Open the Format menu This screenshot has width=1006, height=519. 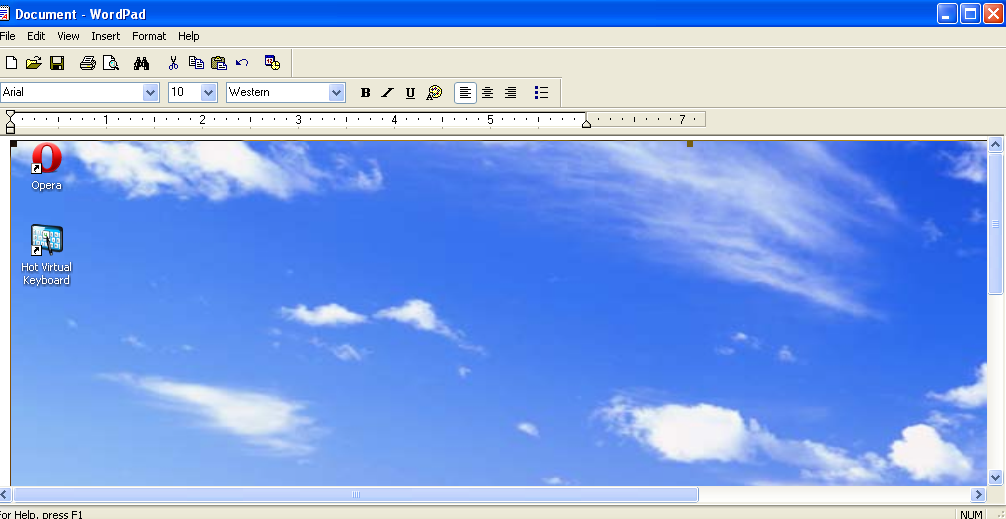click(x=149, y=36)
